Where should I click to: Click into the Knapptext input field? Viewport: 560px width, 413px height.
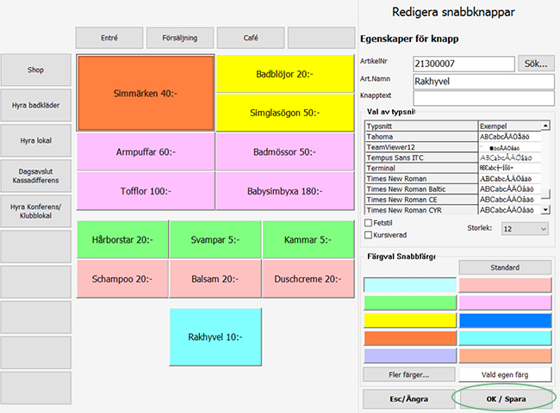coord(484,98)
